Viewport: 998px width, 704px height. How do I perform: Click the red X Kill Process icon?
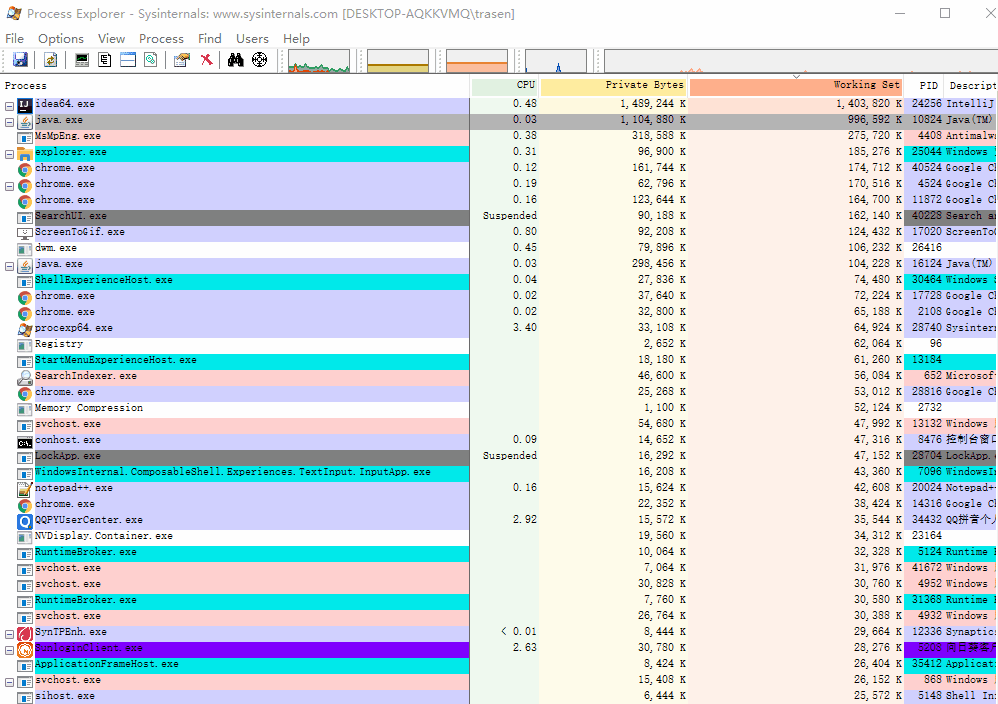[206, 60]
